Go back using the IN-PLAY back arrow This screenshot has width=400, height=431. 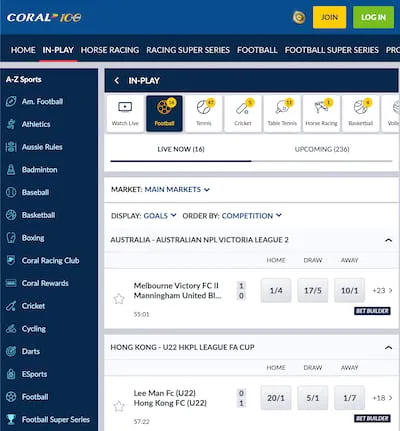116,81
